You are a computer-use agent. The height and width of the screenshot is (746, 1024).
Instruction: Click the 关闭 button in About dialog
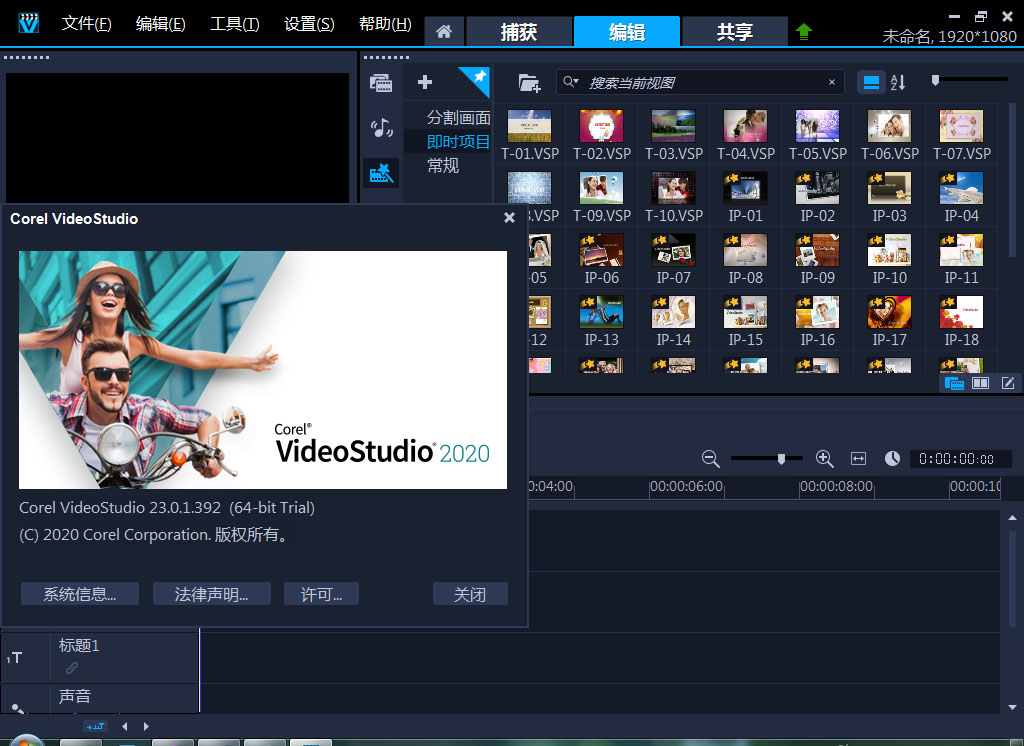pos(470,594)
